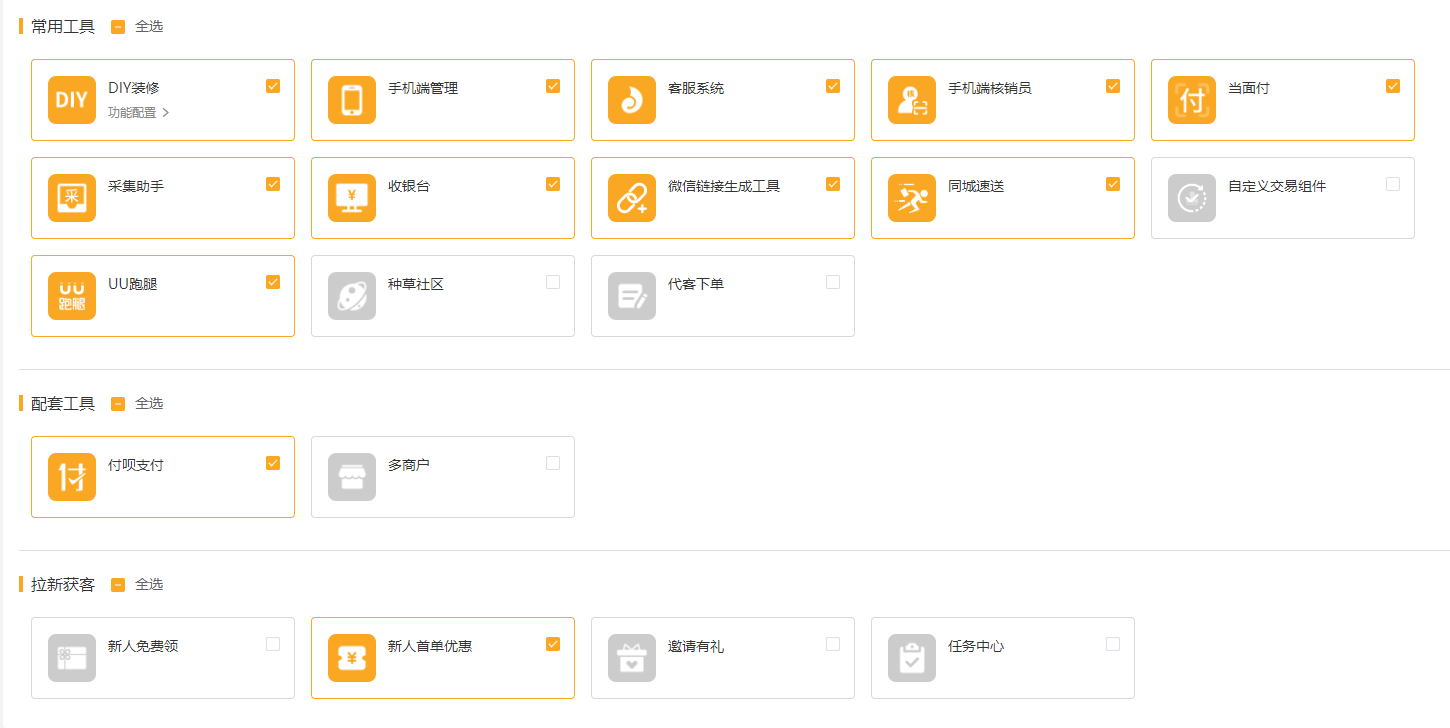
Task: Click the 当面付 payment icon
Action: [1192, 100]
